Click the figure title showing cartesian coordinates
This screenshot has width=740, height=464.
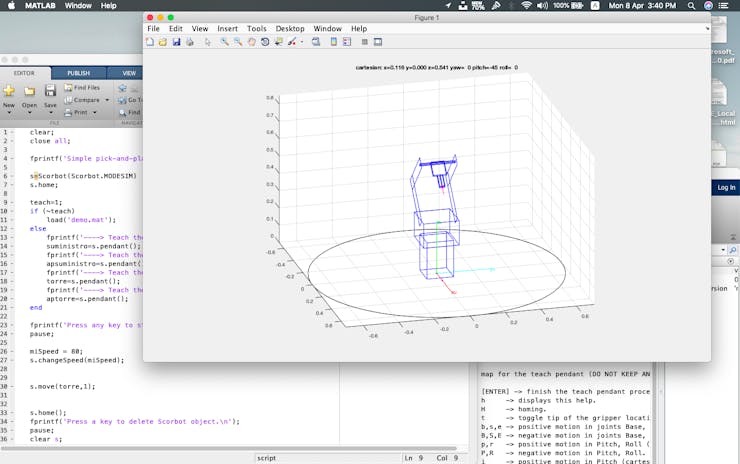coord(437,67)
